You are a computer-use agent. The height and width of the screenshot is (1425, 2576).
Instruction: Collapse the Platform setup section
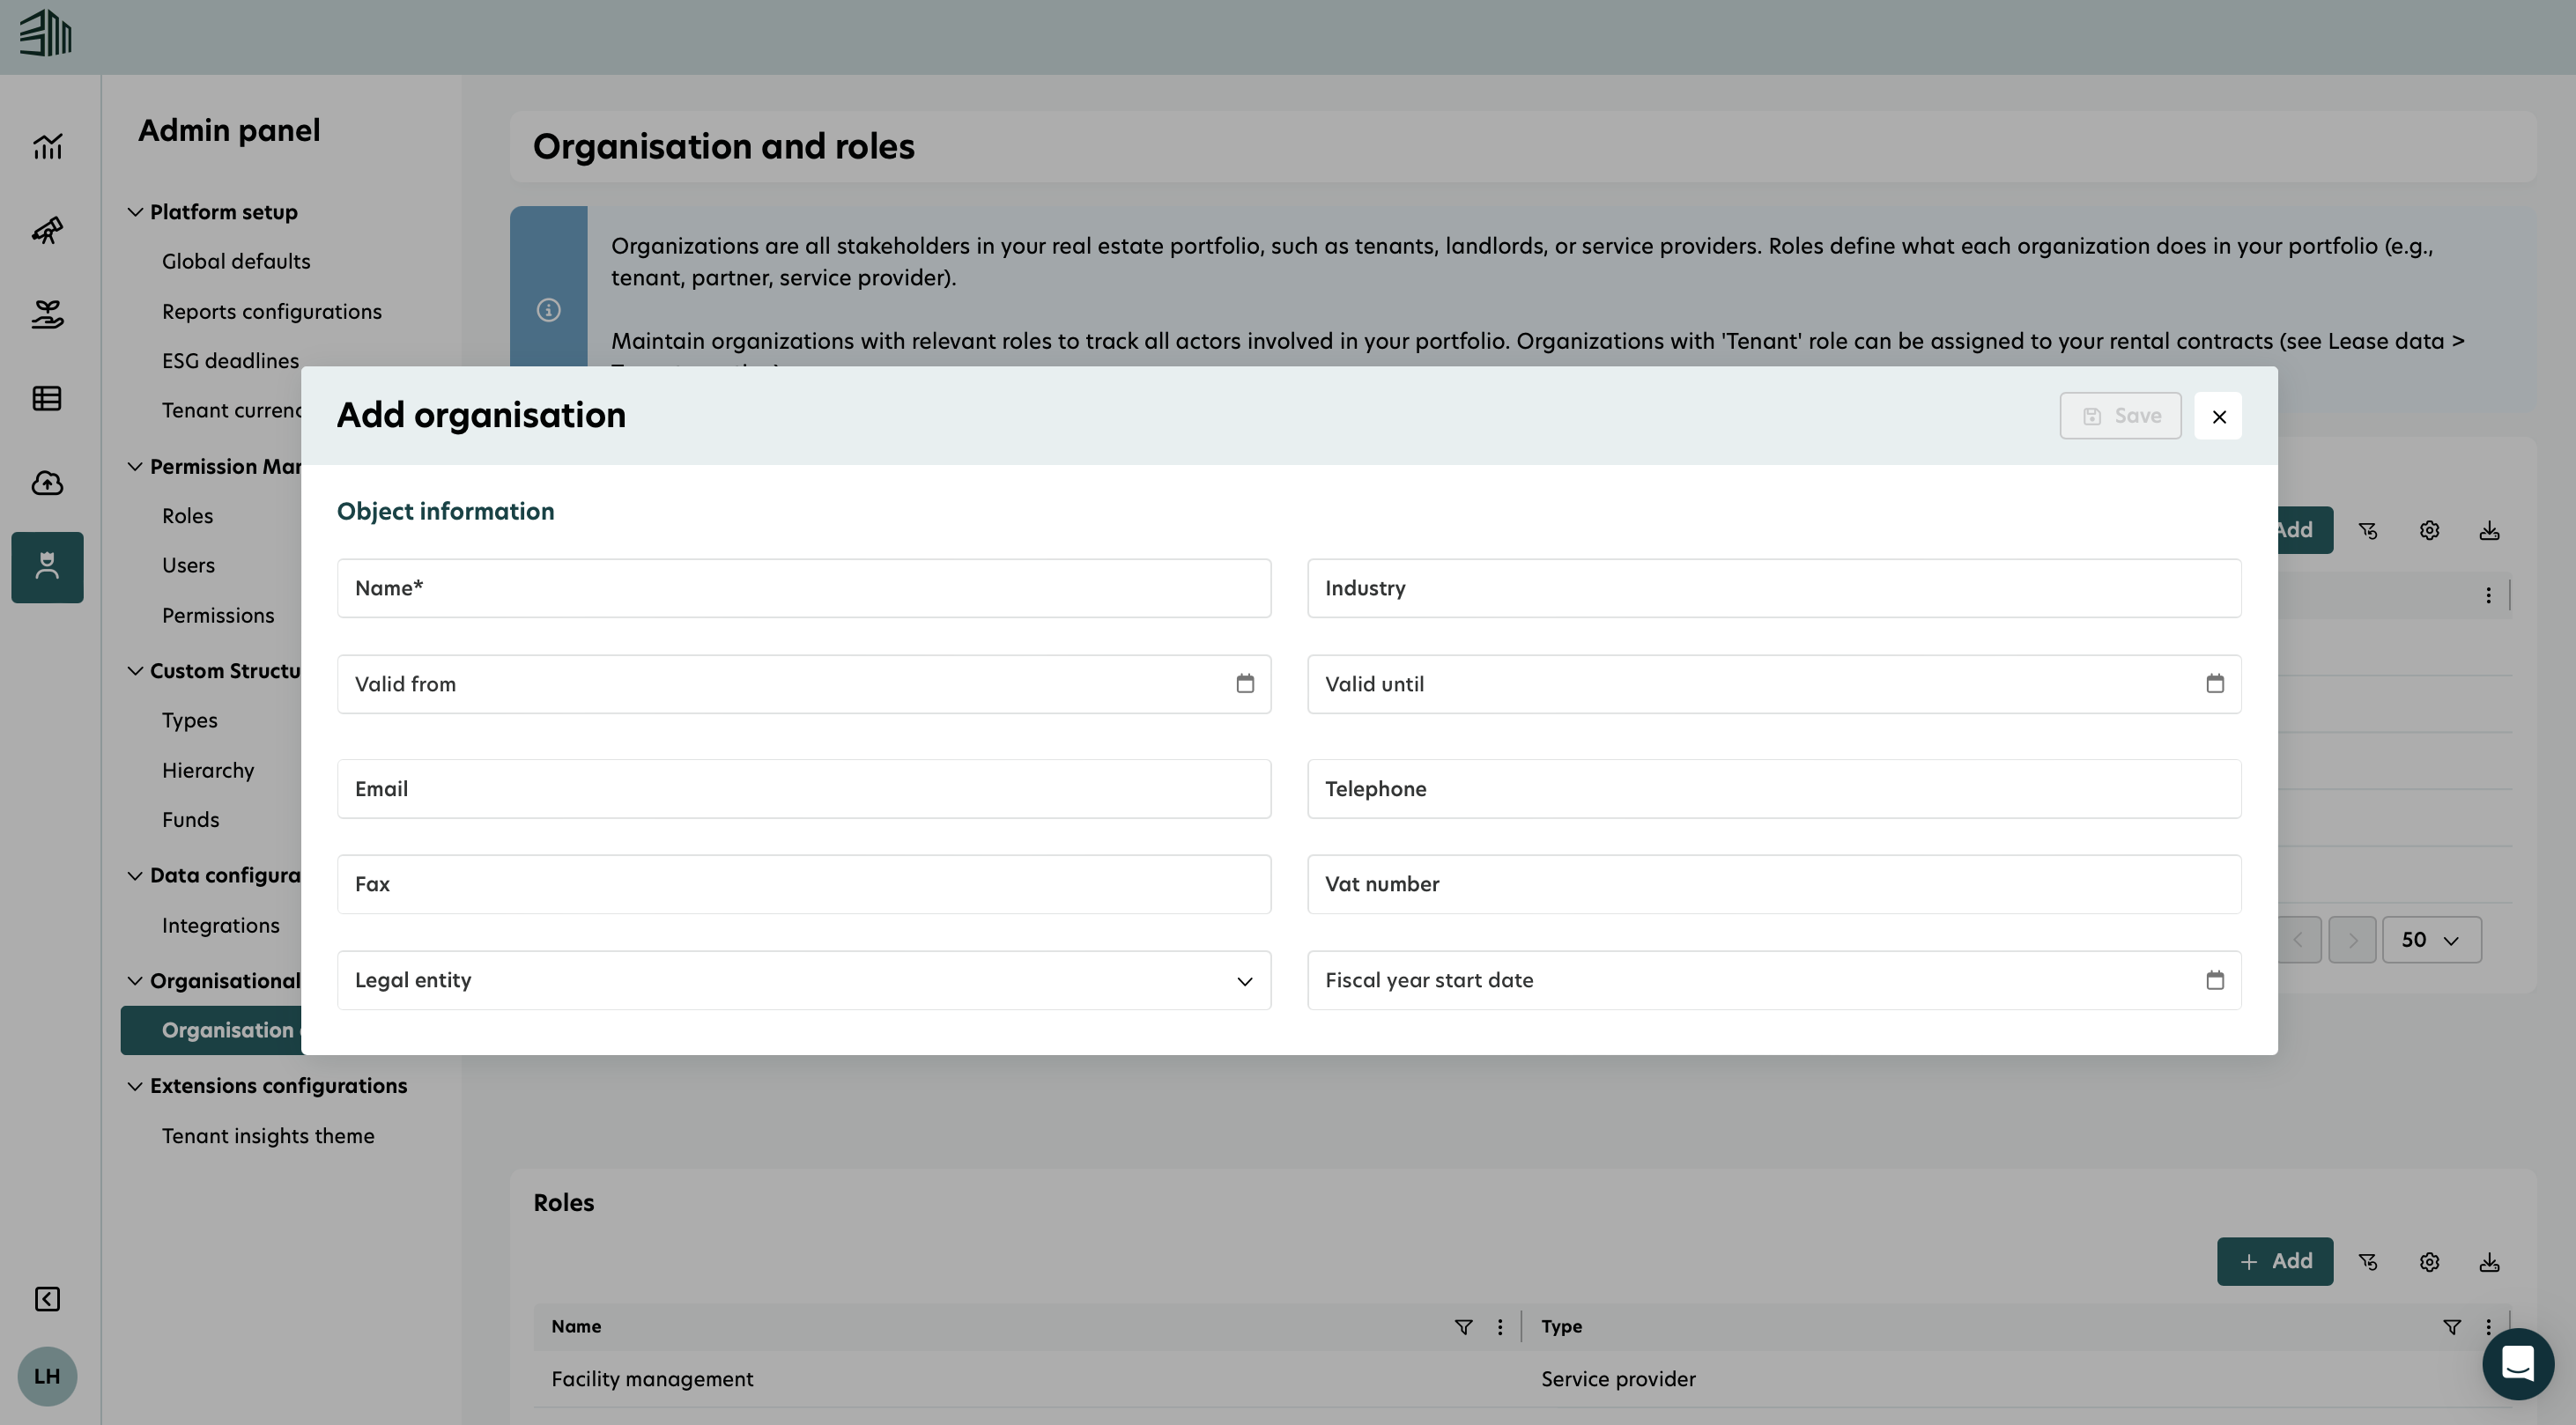pyautogui.click(x=137, y=211)
